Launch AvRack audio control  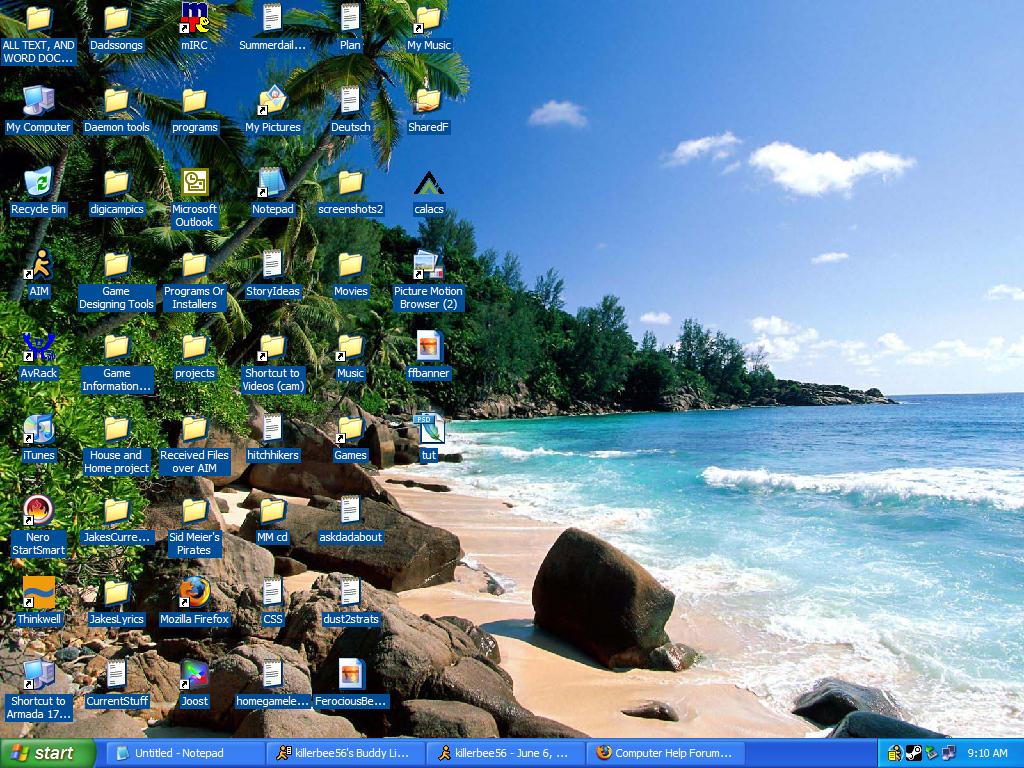[40, 346]
